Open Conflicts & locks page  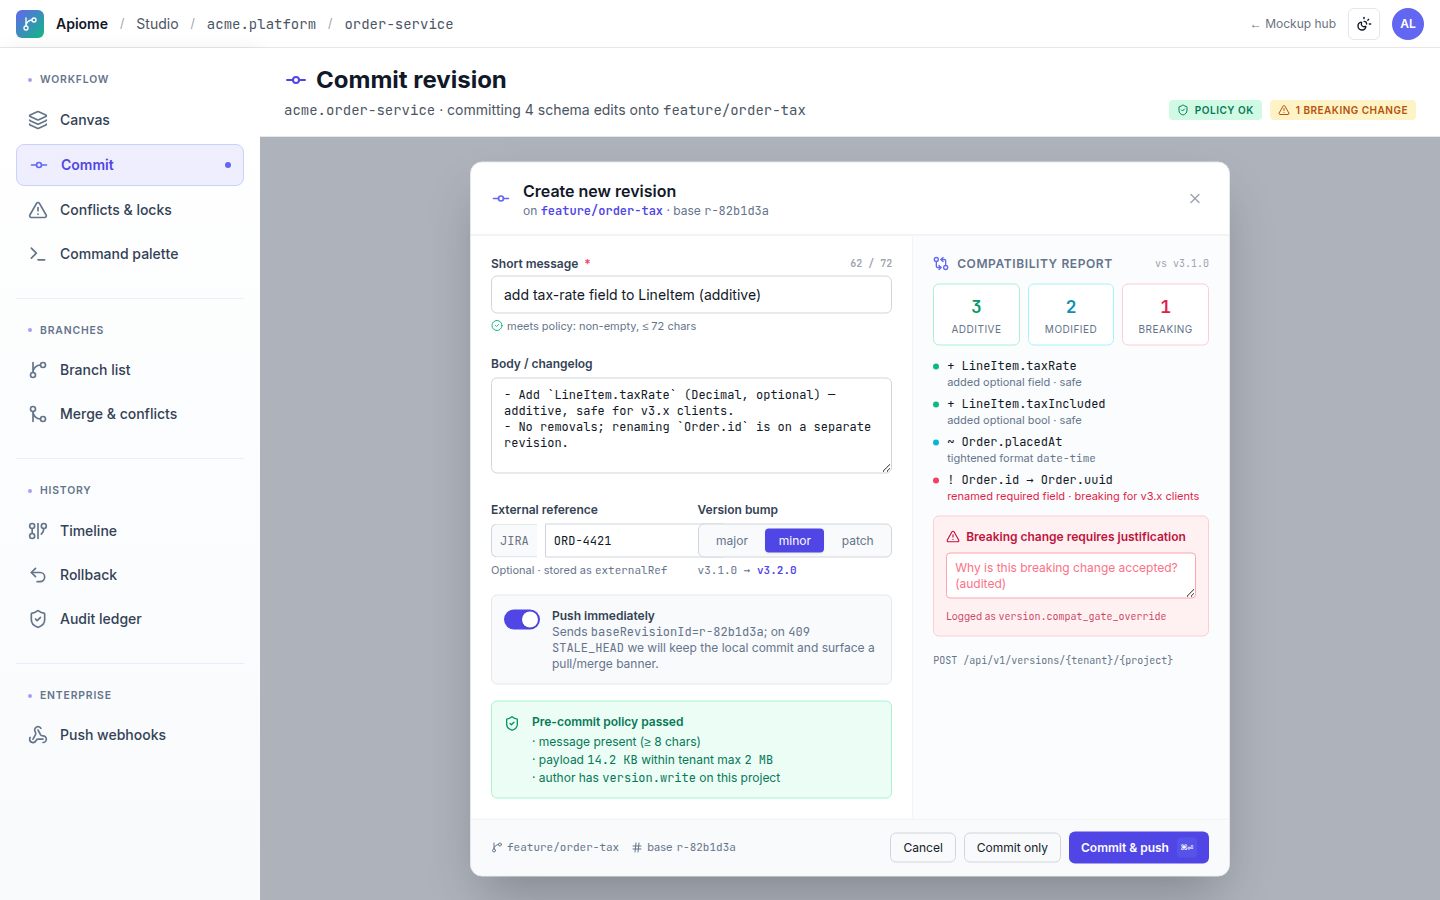(x=130, y=210)
